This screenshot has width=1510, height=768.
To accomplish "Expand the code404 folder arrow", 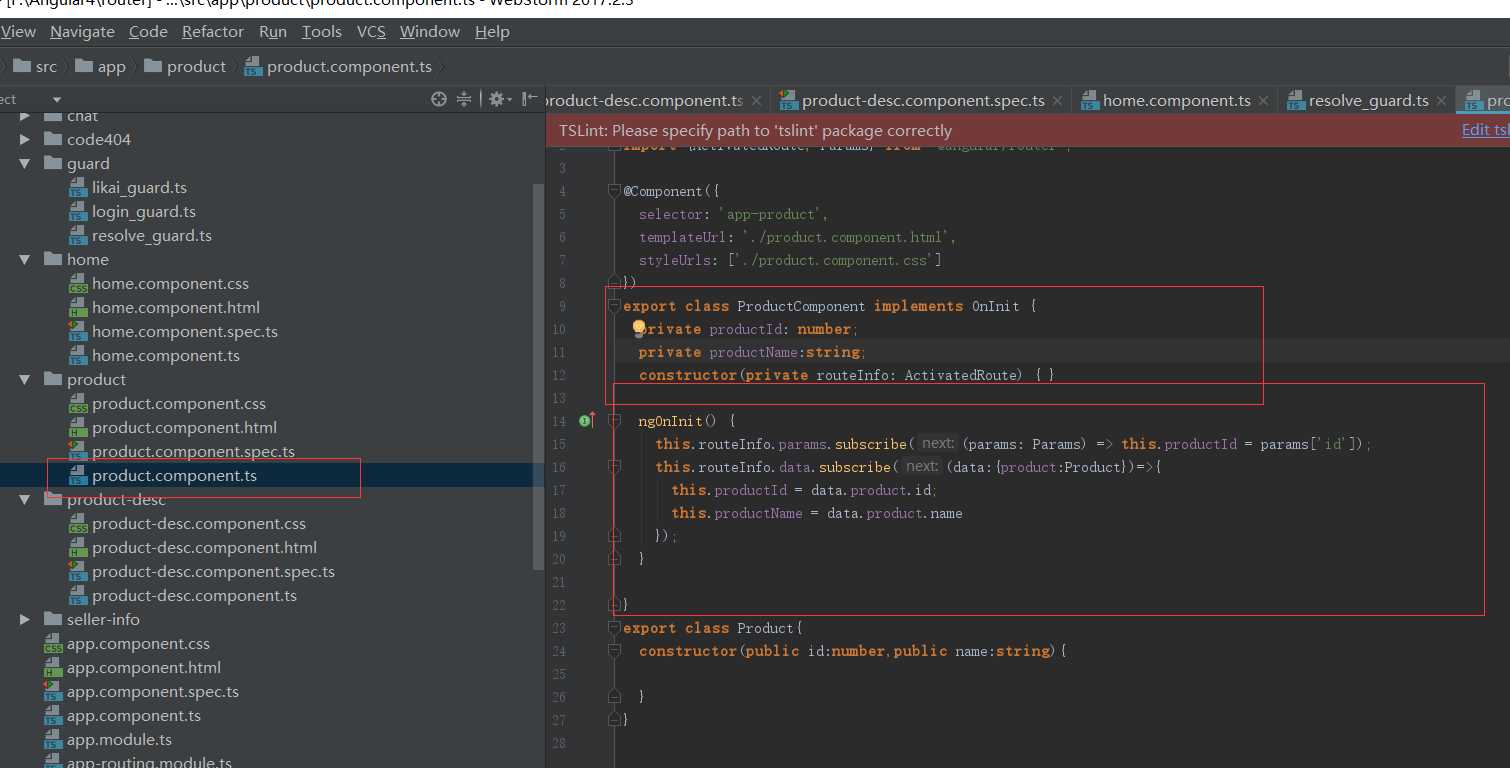I will [x=26, y=139].
